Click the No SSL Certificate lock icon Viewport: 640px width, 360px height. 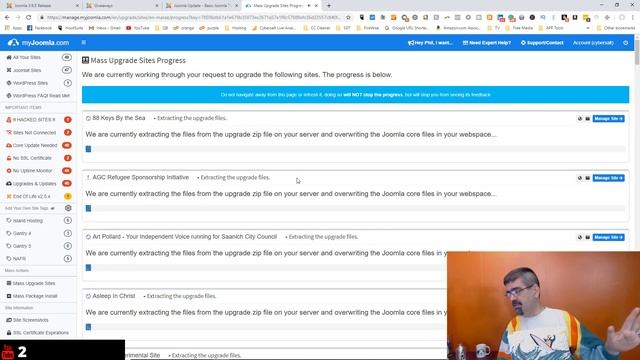tap(9, 158)
